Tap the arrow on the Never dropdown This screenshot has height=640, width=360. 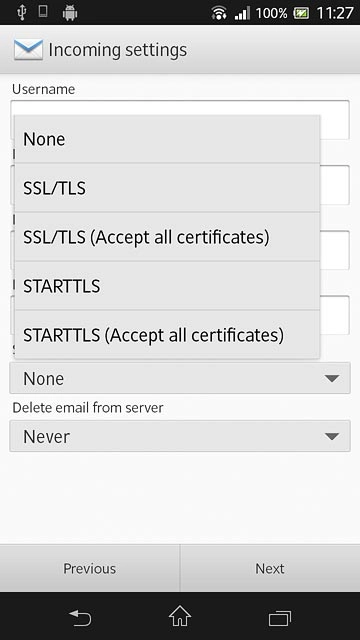pyautogui.click(x=331, y=436)
